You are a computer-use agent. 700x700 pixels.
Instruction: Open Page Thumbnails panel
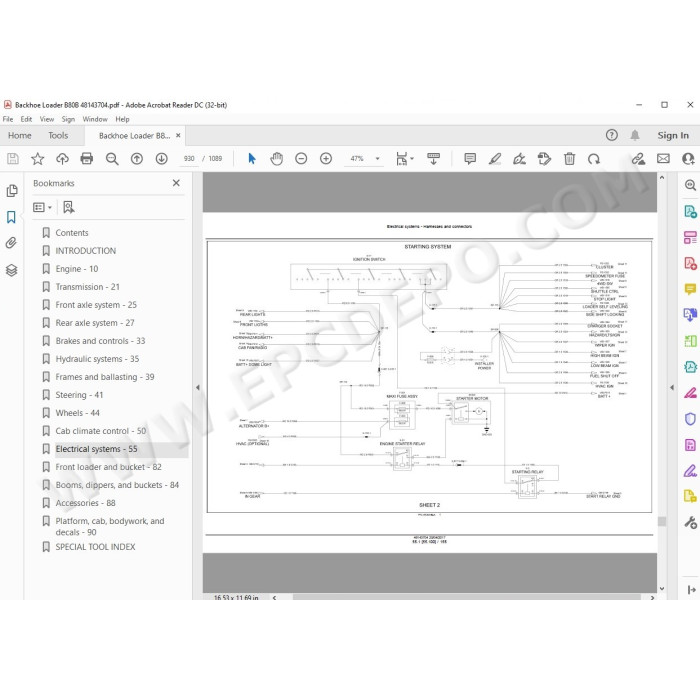click(x=12, y=191)
